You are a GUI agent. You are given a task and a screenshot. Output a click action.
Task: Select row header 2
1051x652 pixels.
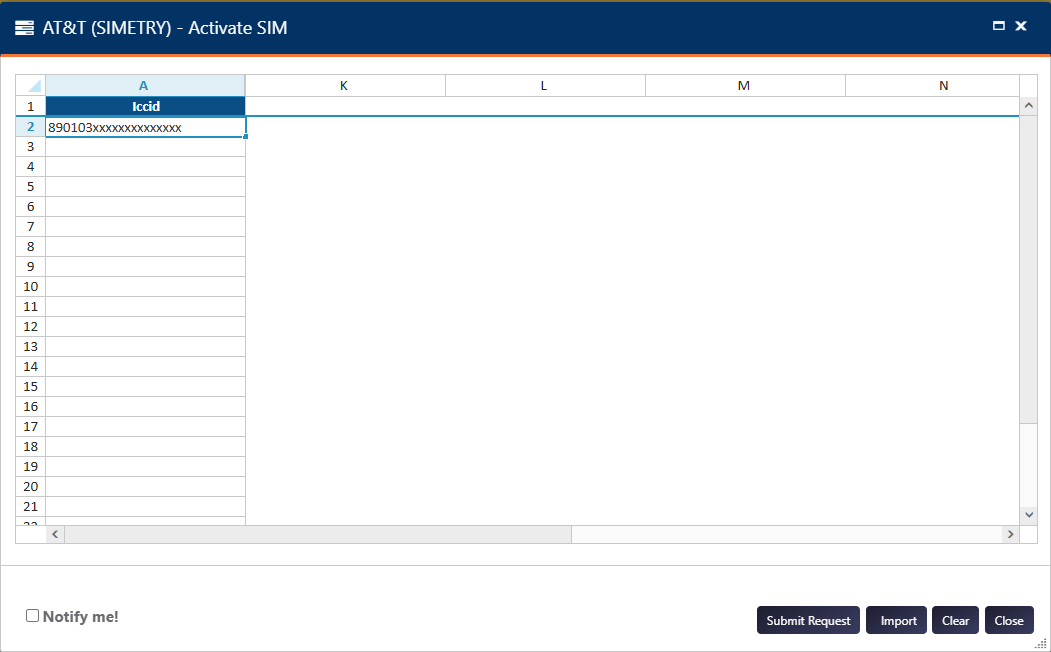click(x=31, y=127)
